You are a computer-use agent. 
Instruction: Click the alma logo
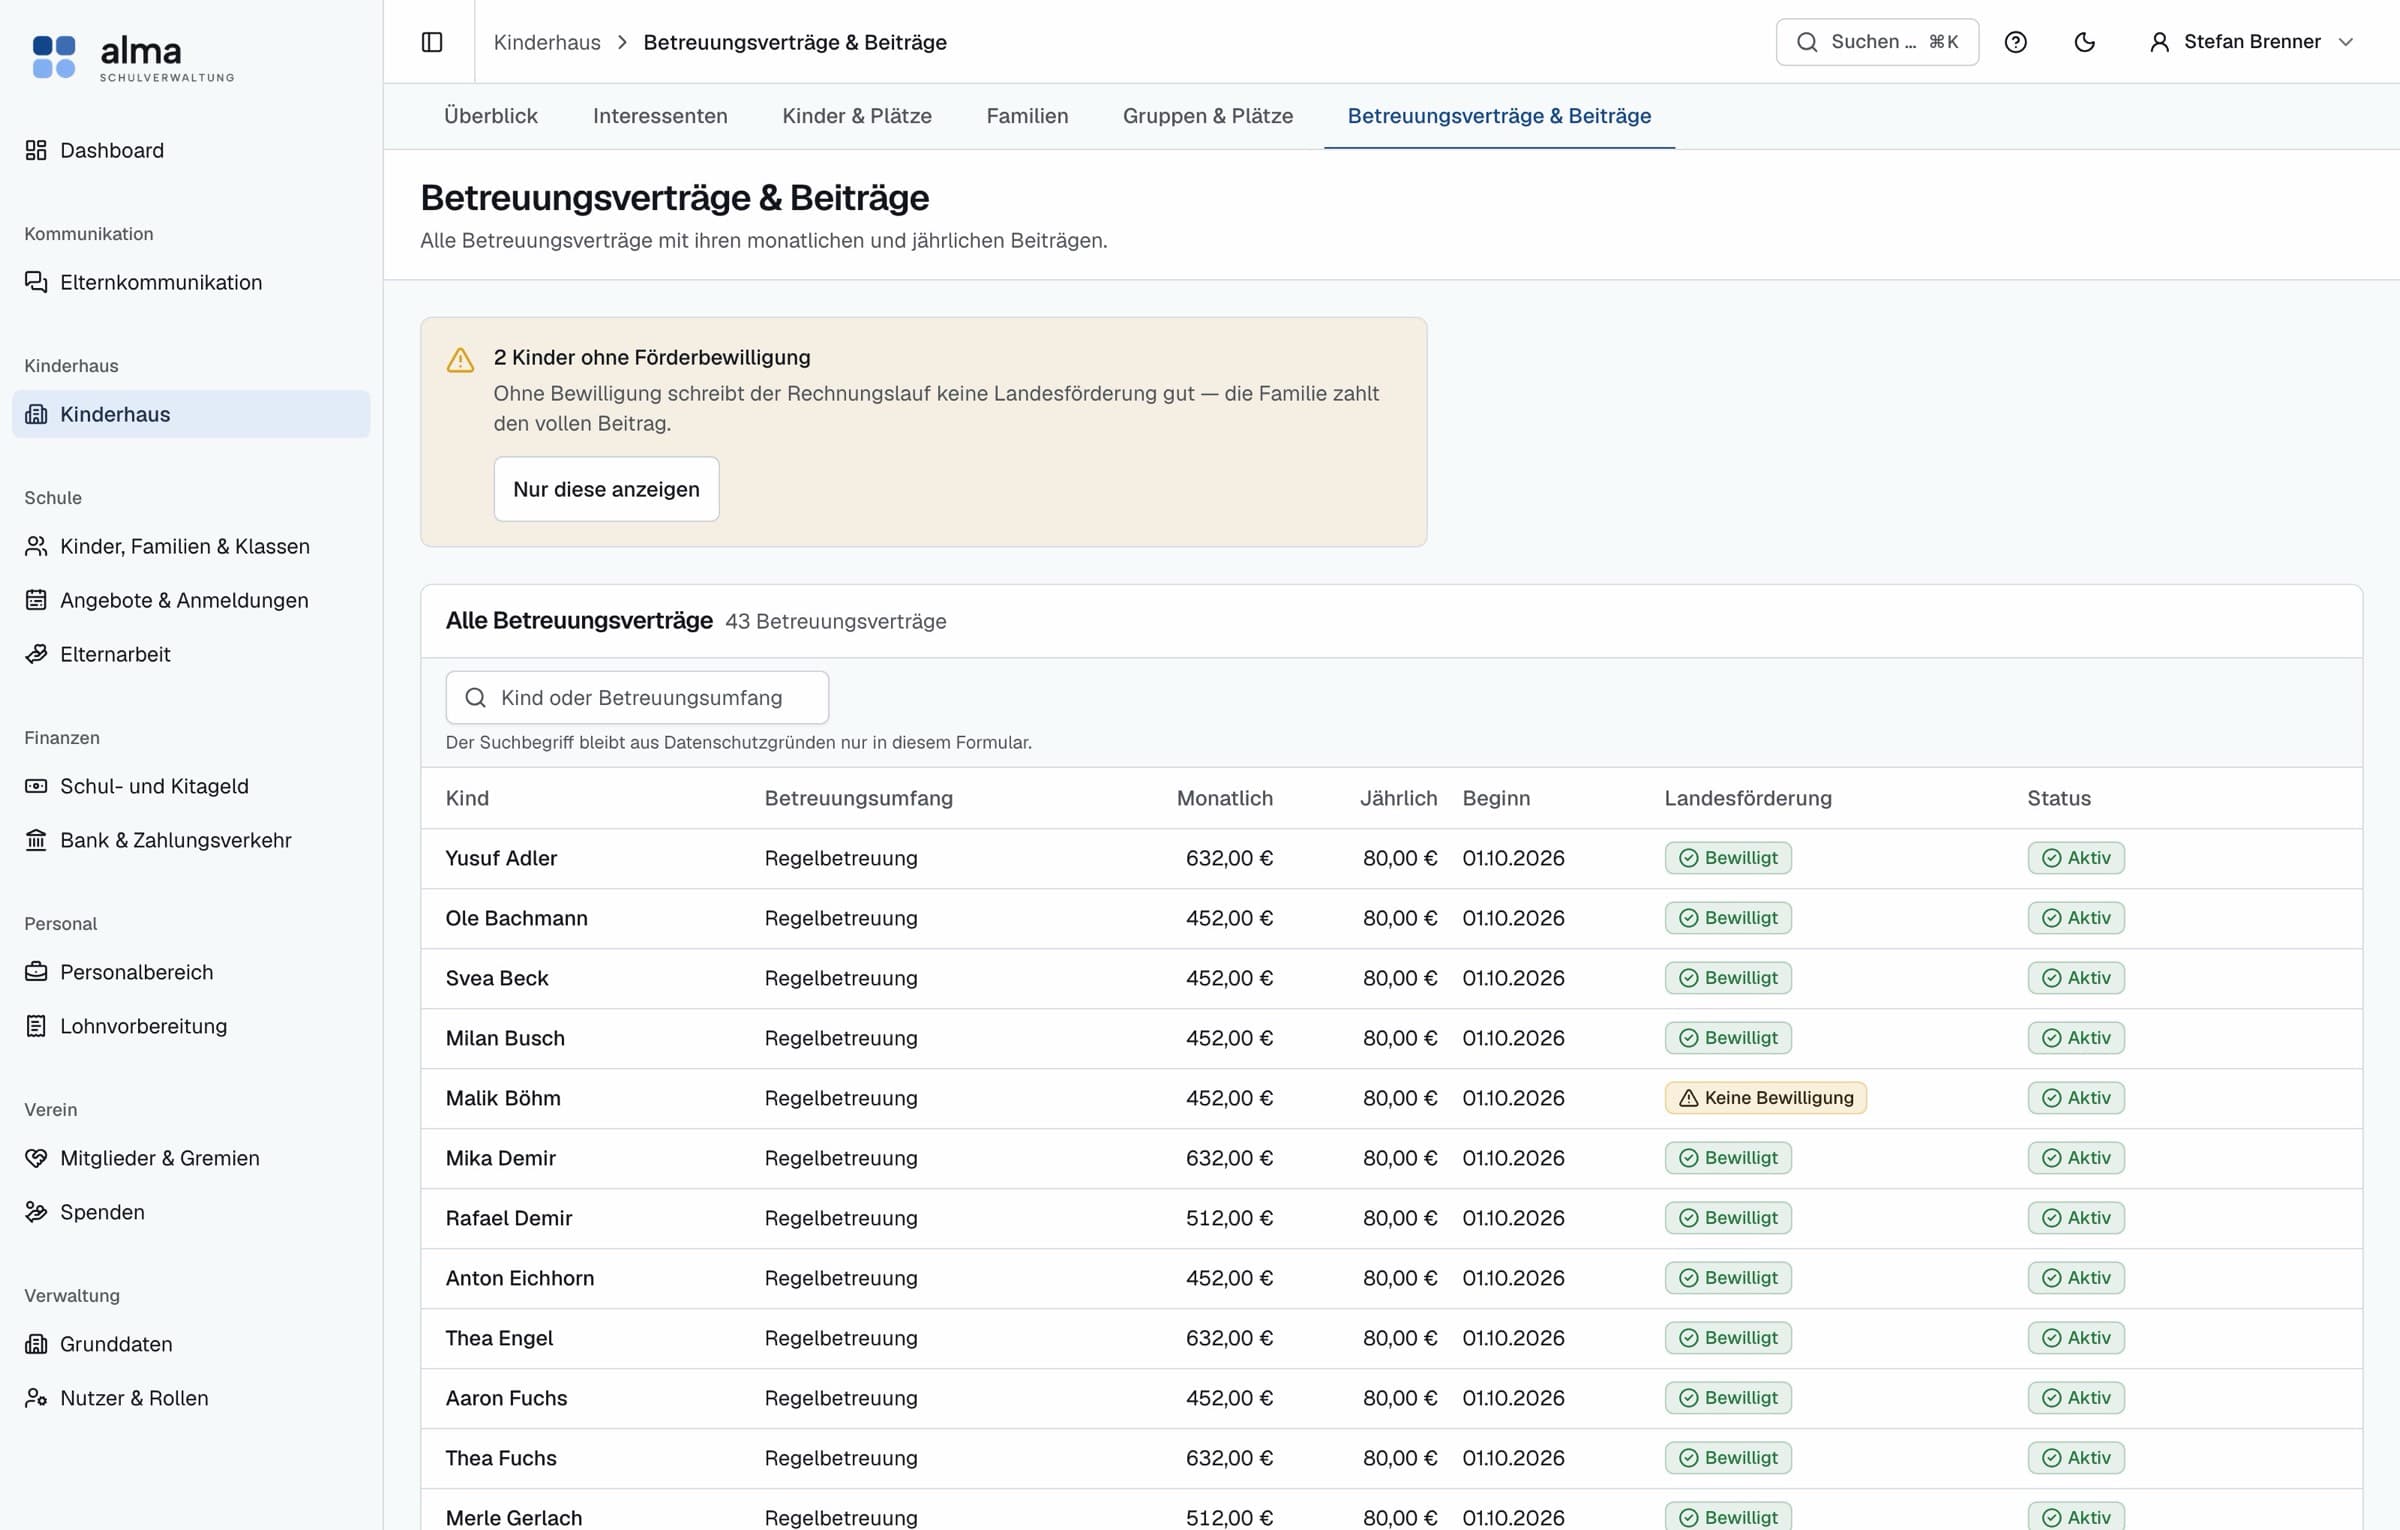(134, 57)
